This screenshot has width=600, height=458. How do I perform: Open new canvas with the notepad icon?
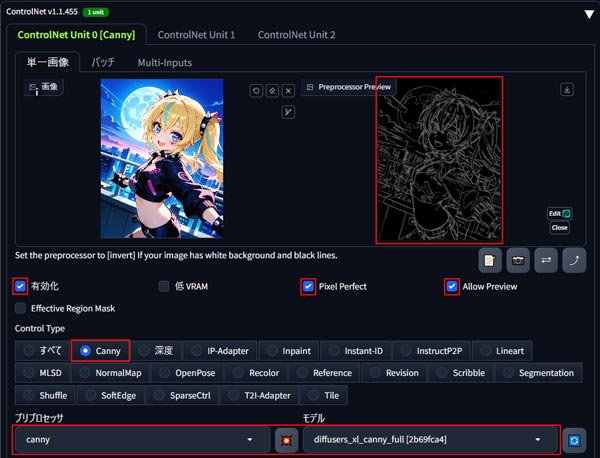[490, 261]
